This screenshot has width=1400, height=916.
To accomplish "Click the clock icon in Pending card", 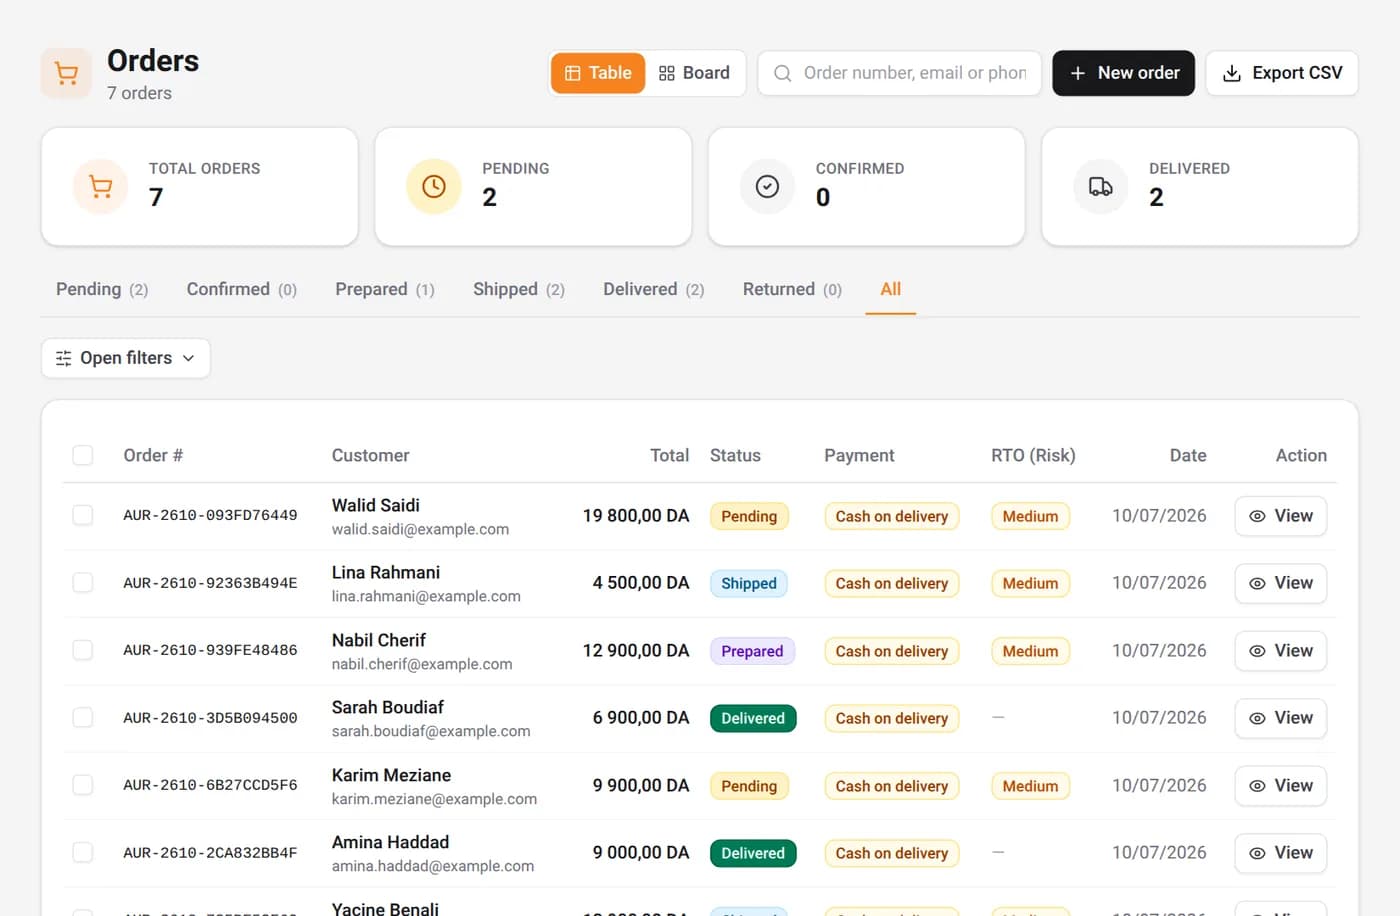I will point(434,186).
